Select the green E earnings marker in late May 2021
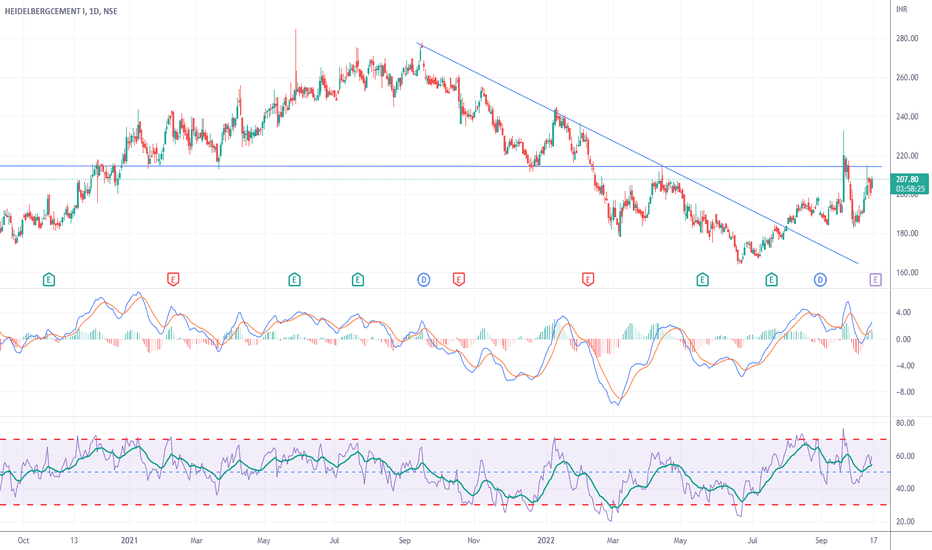The height and width of the screenshot is (550, 932). 294,279
